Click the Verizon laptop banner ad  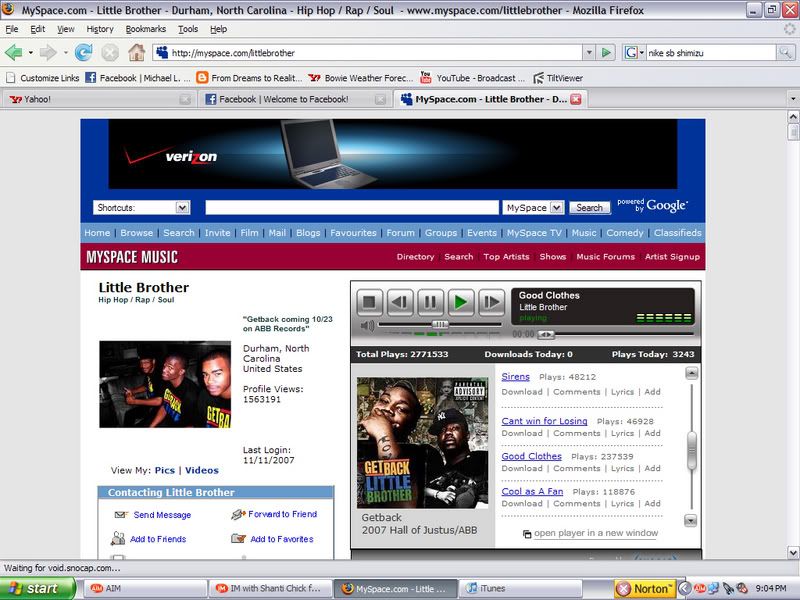pyautogui.click(x=393, y=154)
